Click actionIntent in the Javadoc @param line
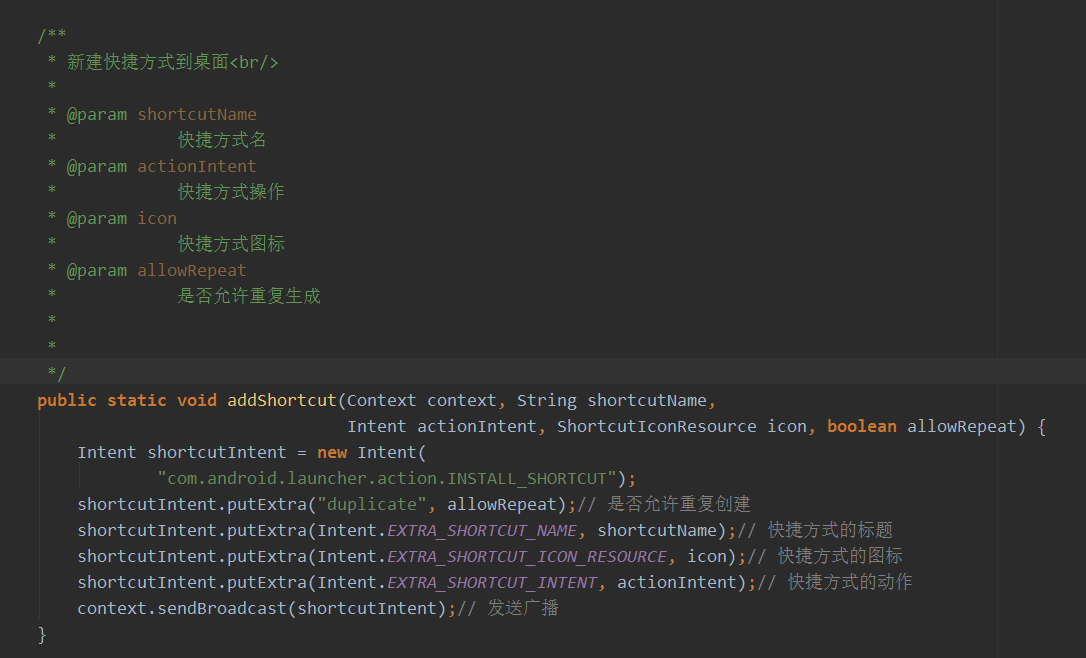The height and width of the screenshot is (658, 1086). (197, 166)
